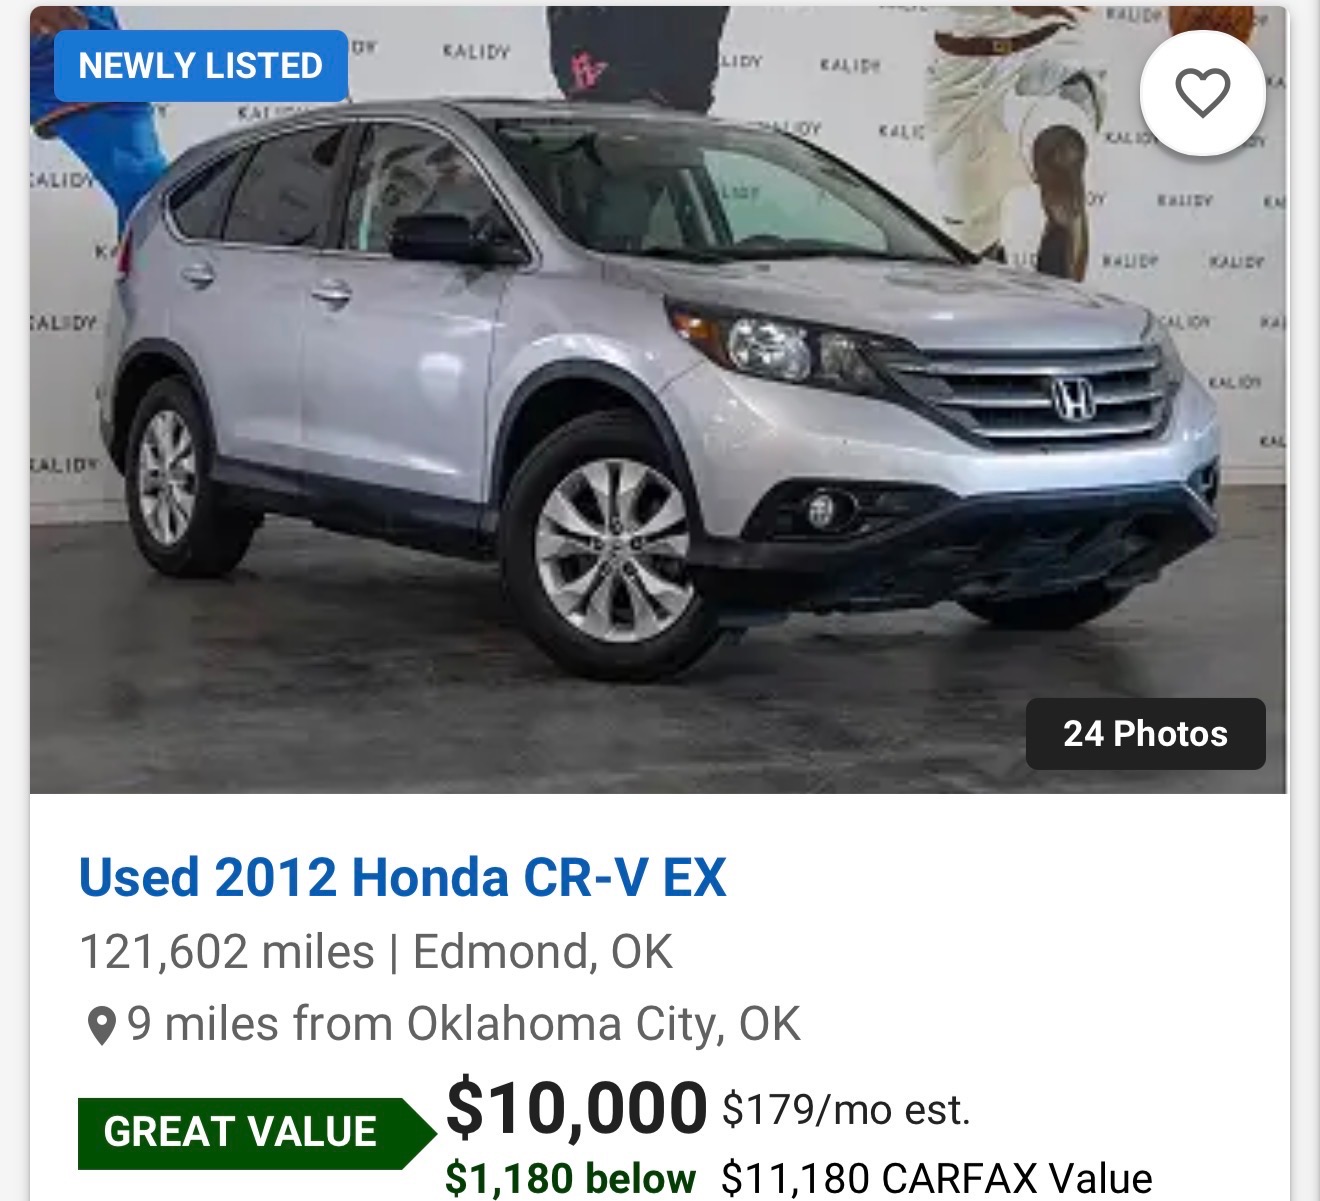Image resolution: width=1320 pixels, height=1201 pixels.
Task: Open the silver CR-V main photo
Action: click(x=659, y=400)
